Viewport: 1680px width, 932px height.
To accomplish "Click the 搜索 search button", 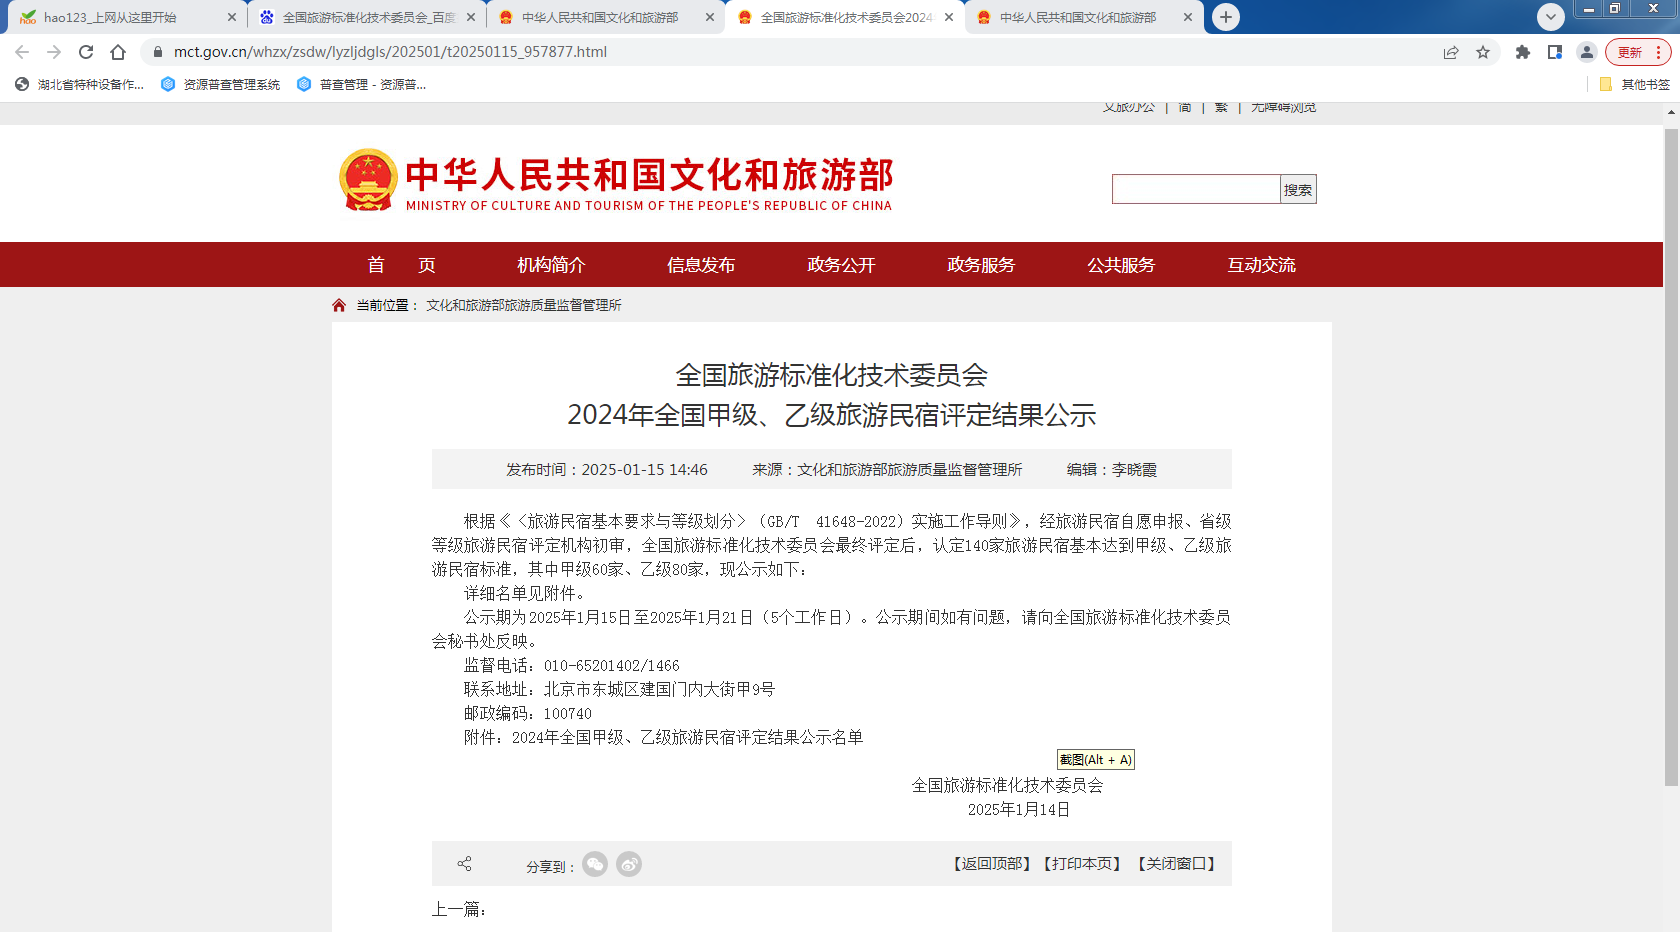I will point(1298,189).
